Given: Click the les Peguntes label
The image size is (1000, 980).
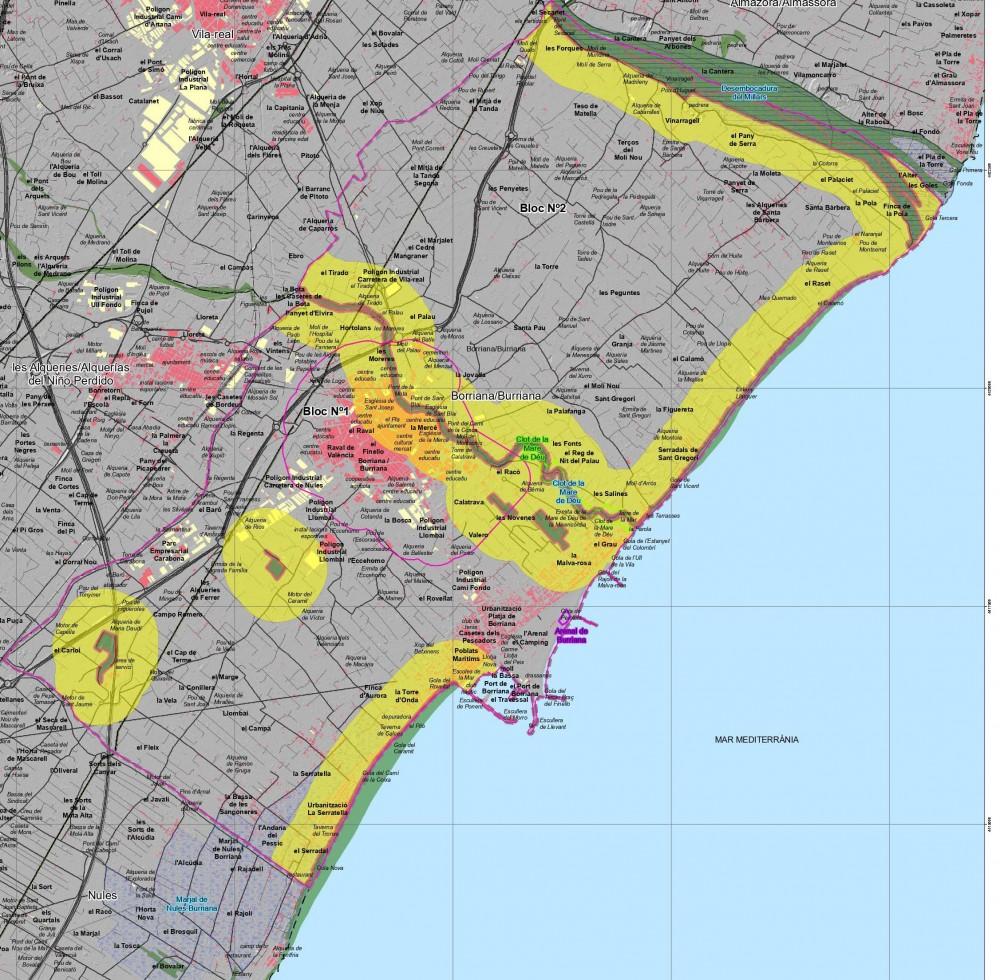Looking at the screenshot, I should pyautogui.click(x=618, y=292).
